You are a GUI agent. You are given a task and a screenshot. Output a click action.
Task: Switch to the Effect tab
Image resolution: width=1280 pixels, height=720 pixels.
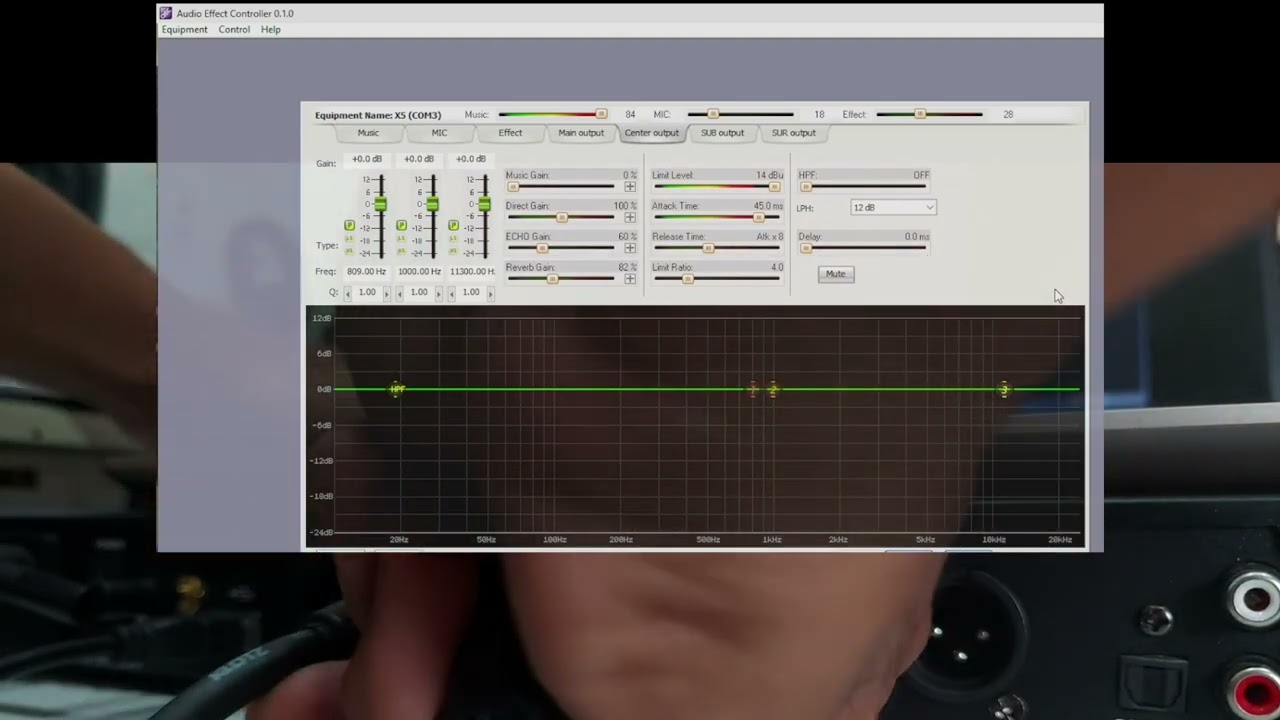tap(510, 133)
